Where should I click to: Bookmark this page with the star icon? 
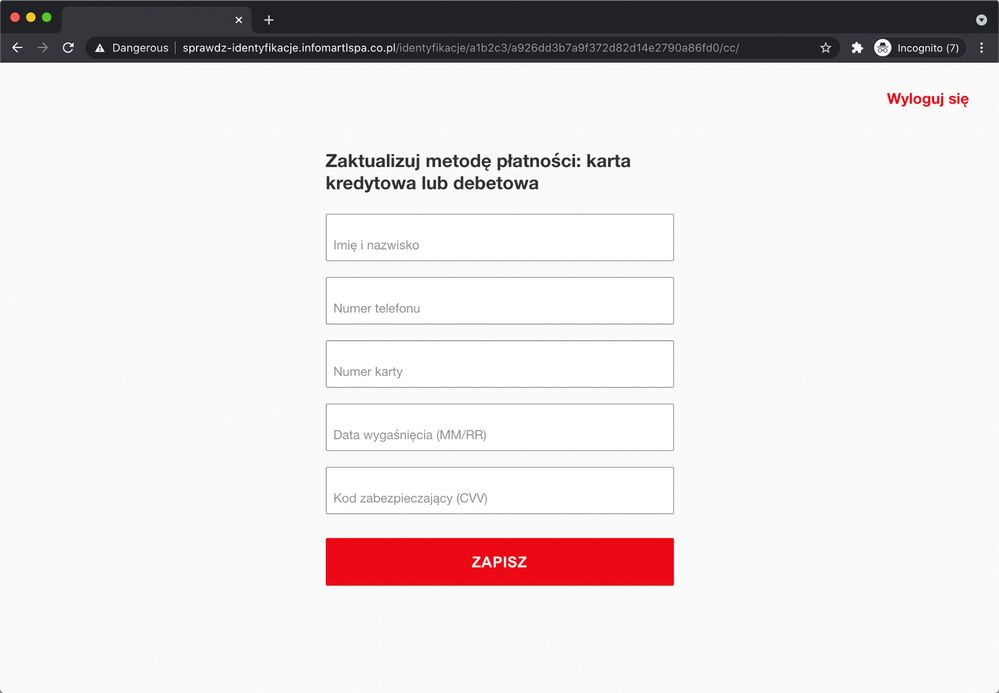825,48
